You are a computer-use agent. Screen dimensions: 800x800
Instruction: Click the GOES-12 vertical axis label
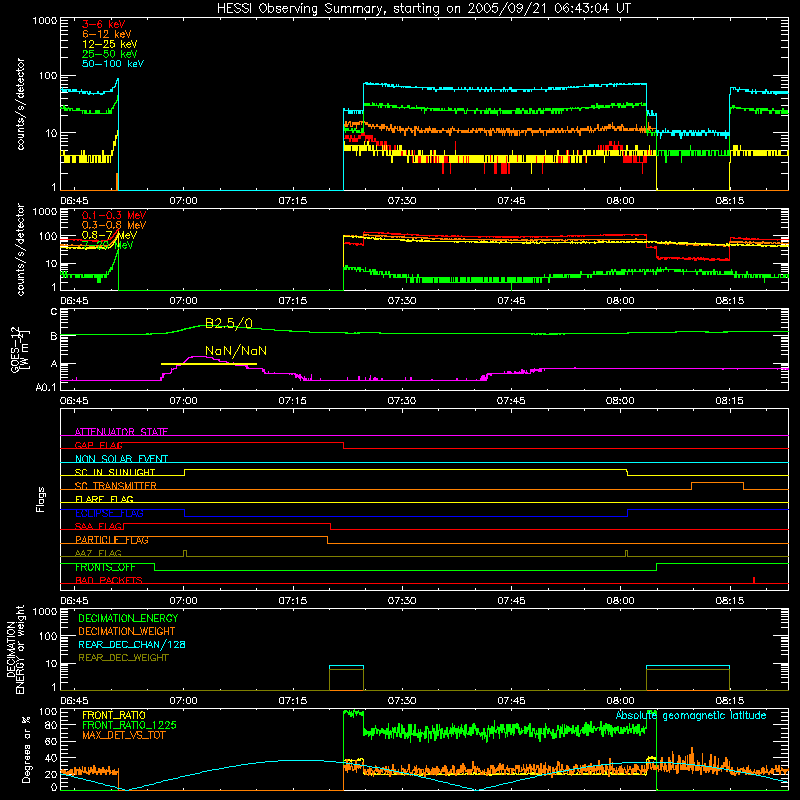pos(19,349)
